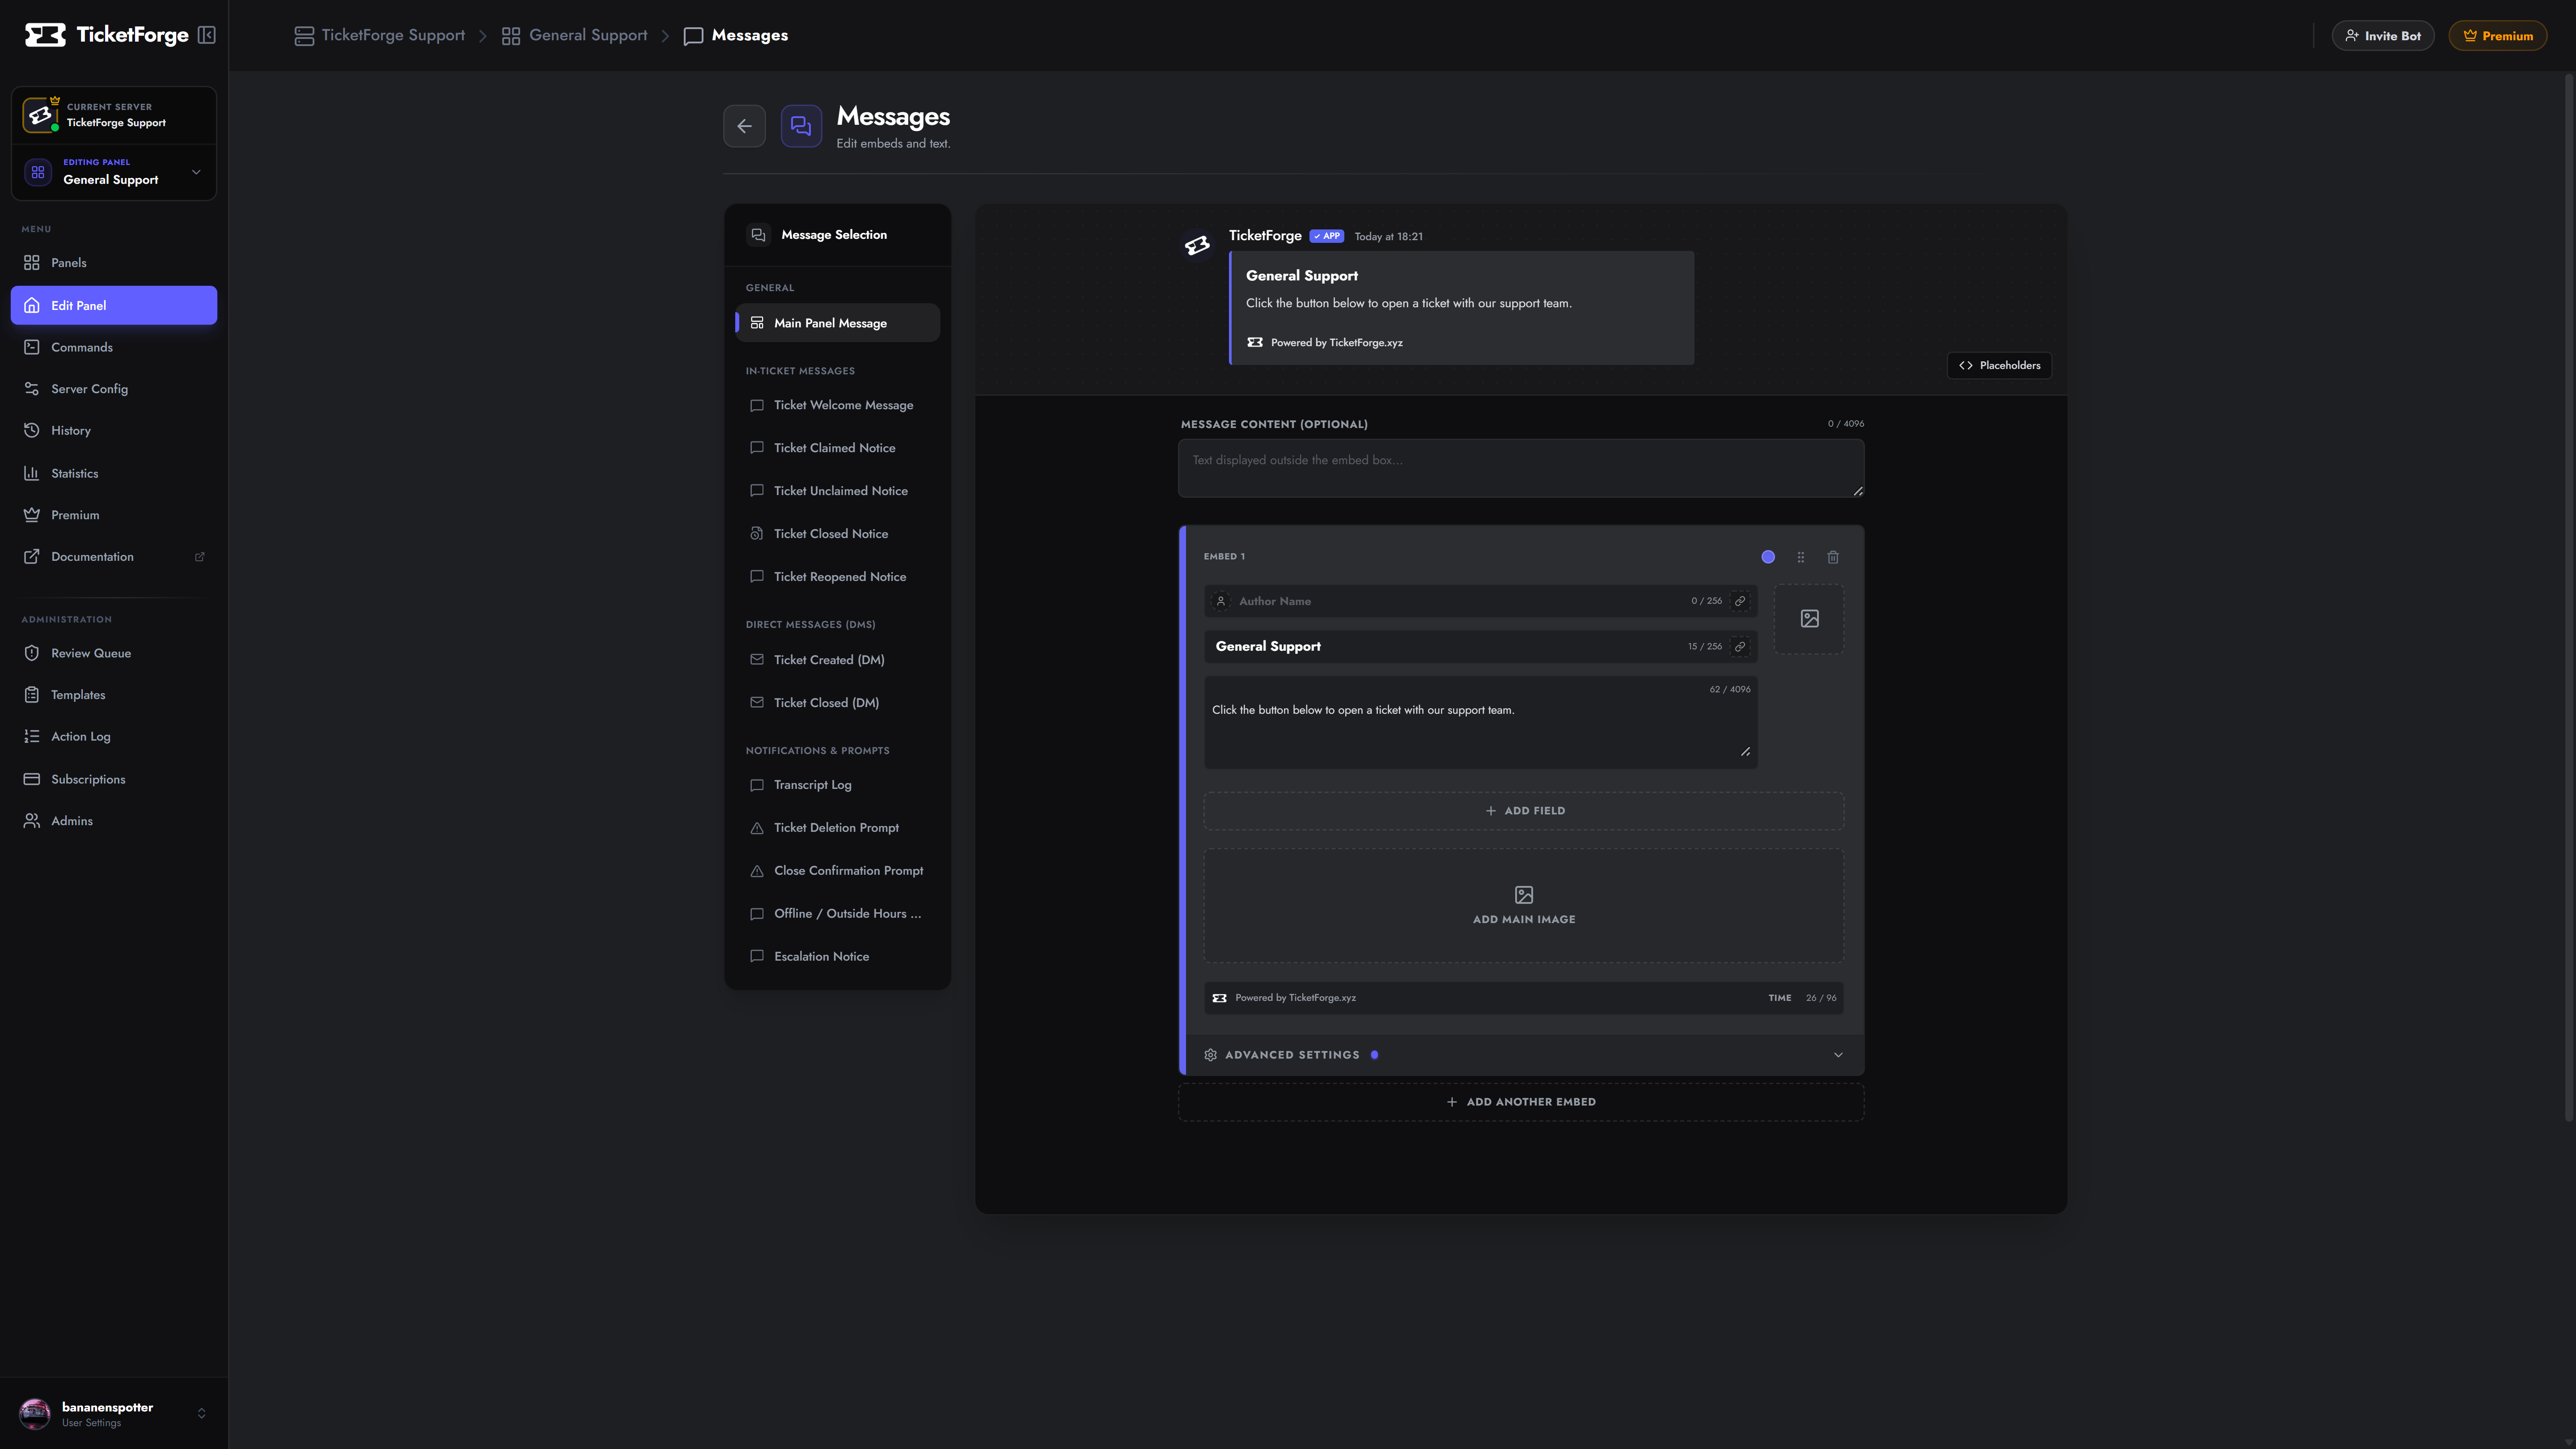Select Transcript Log message
The width and height of the screenshot is (2576, 1449).
click(838, 785)
